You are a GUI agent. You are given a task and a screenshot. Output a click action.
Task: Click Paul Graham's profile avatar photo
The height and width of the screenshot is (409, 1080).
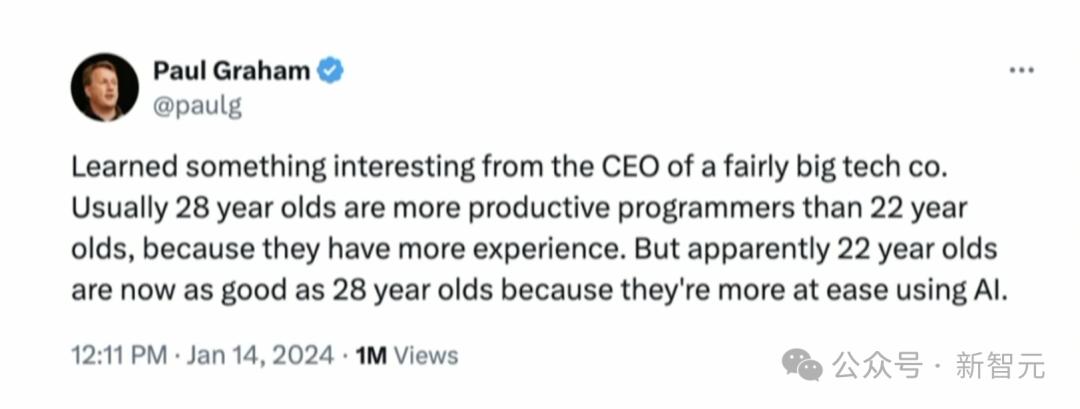tap(104, 87)
